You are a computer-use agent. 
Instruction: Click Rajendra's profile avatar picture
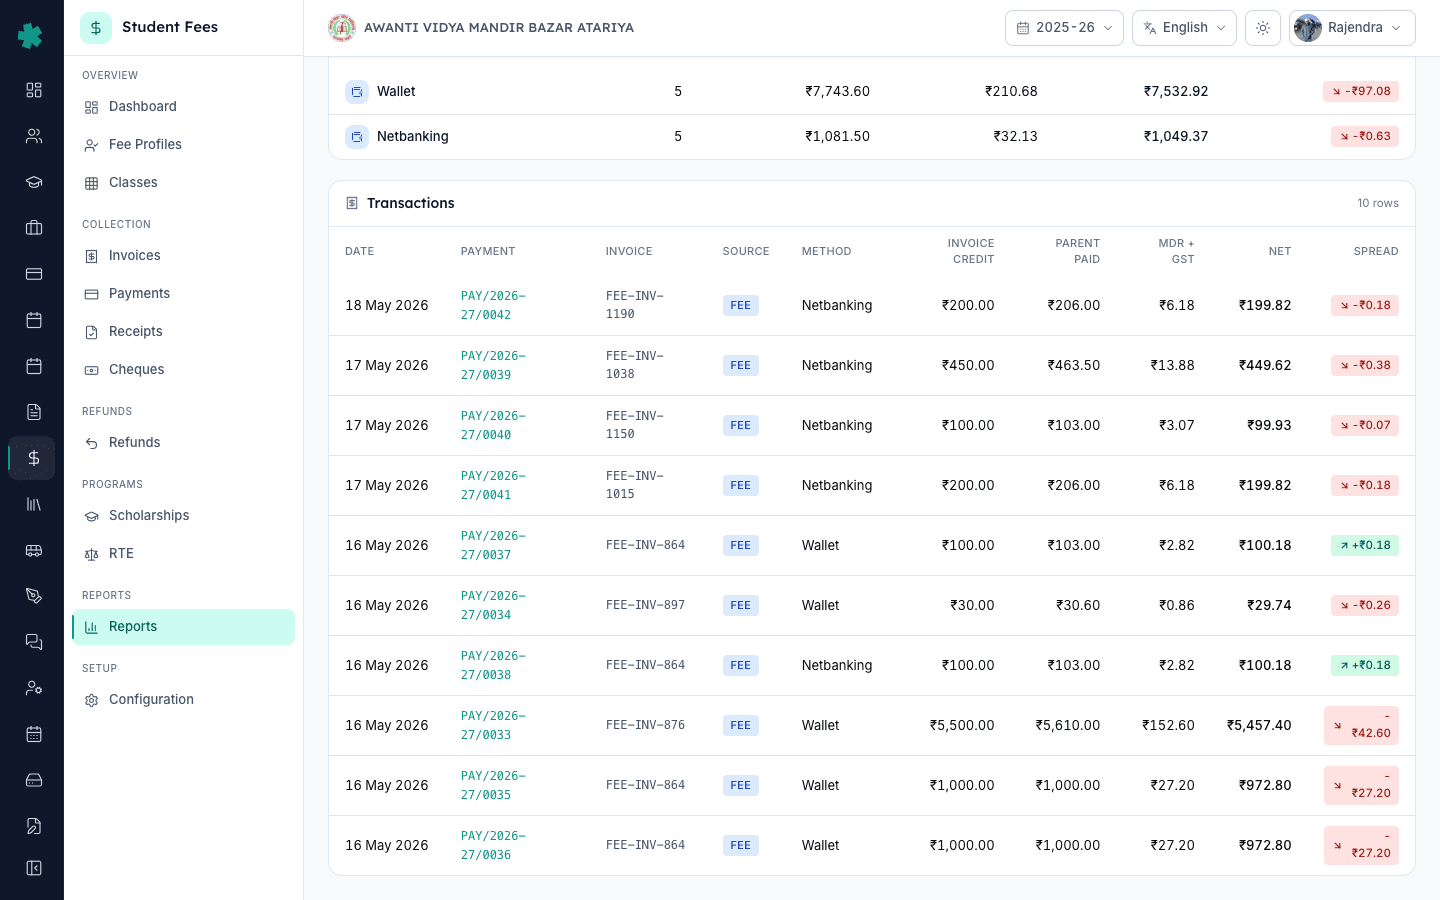[x=1307, y=28]
